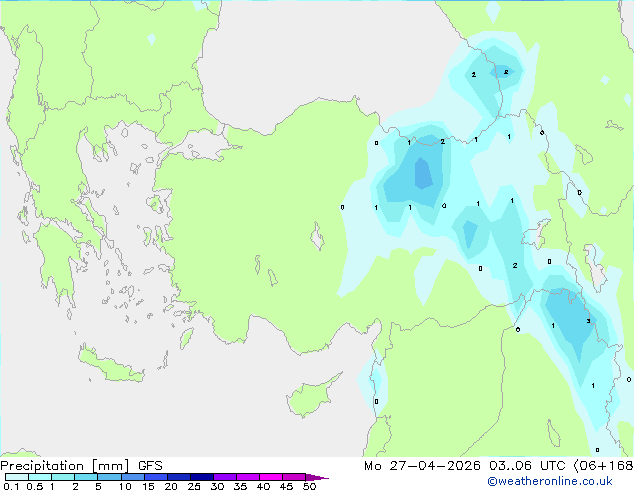Click the over-50 mm arrow tip of legend
The width and height of the screenshot is (634, 490).
coord(317,477)
